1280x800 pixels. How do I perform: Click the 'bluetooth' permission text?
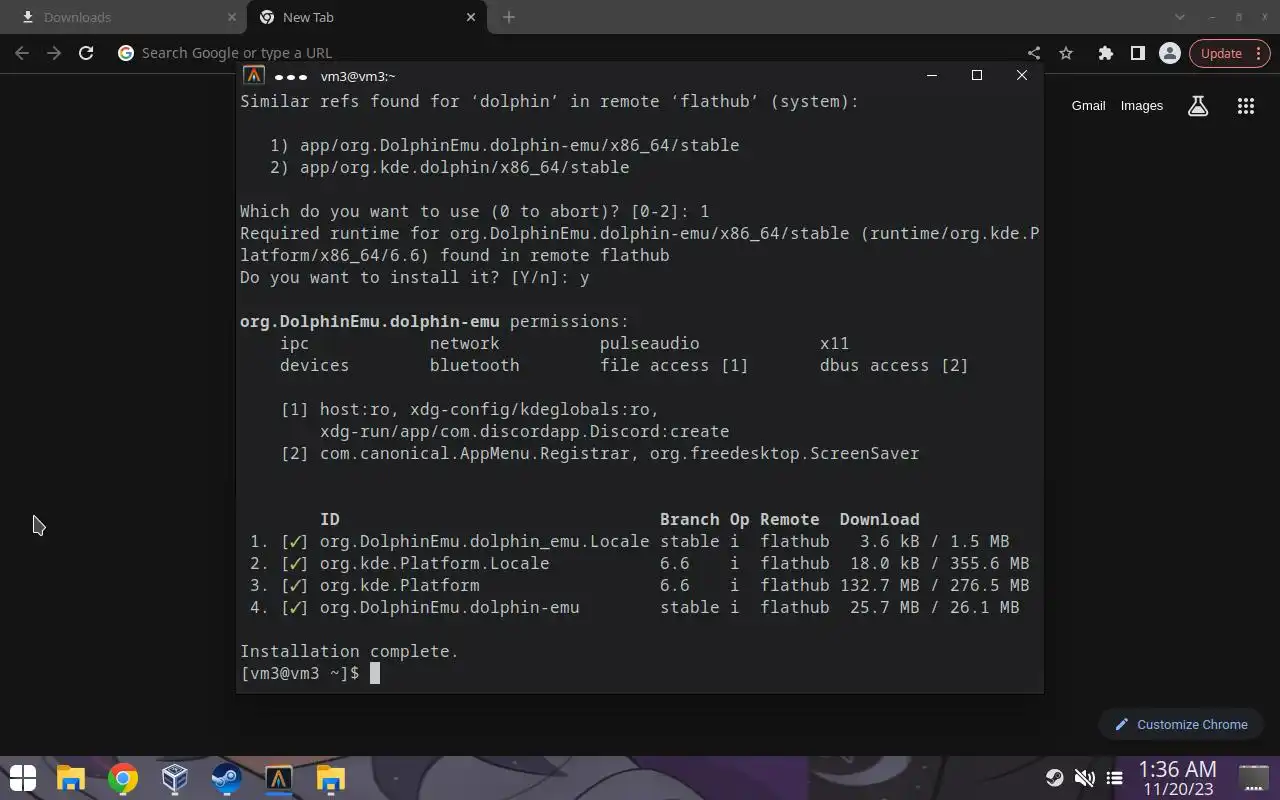pyautogui.click(x=475, y=365)
